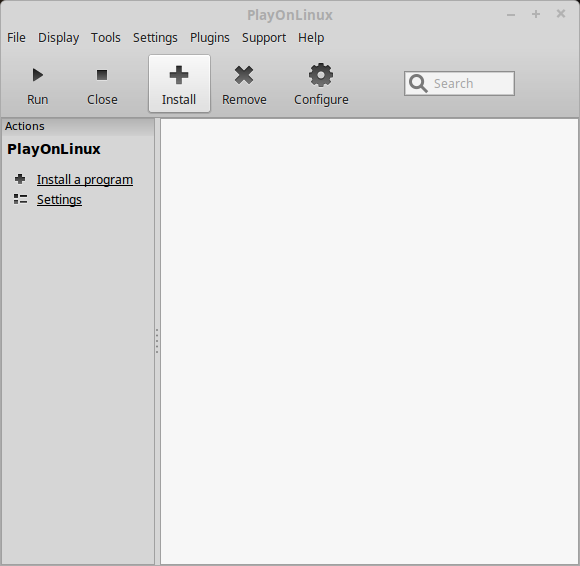Maximize the PlayOnLinux window
Viewport: 580px width, 566px height.
click(x=536, y=14)
